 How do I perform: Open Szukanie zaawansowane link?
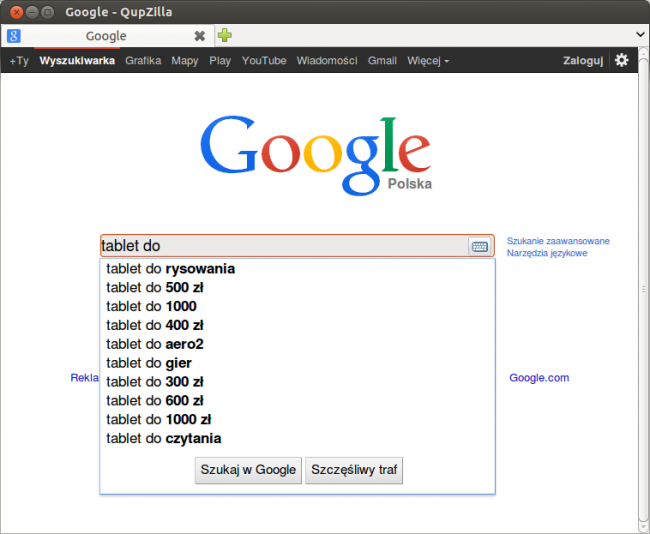[558, 241]
